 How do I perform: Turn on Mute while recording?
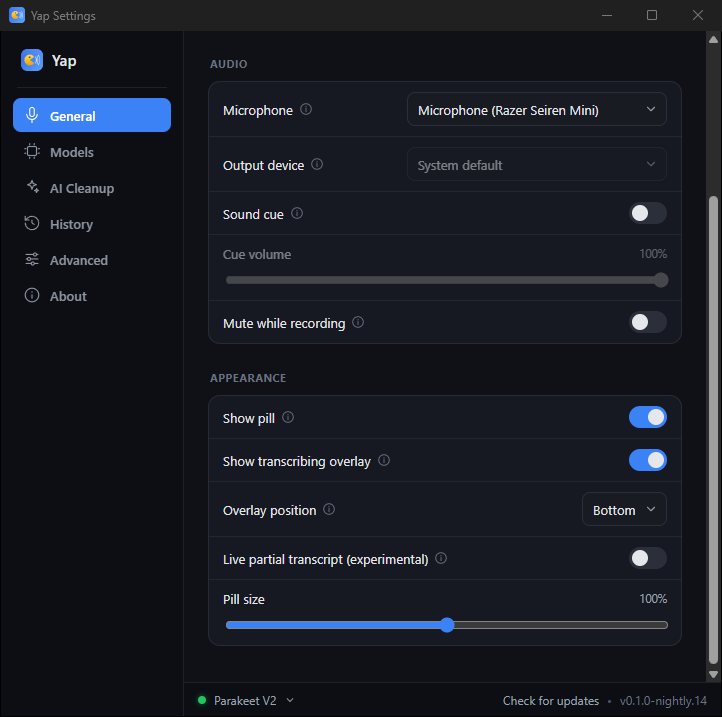coord(647,322)
